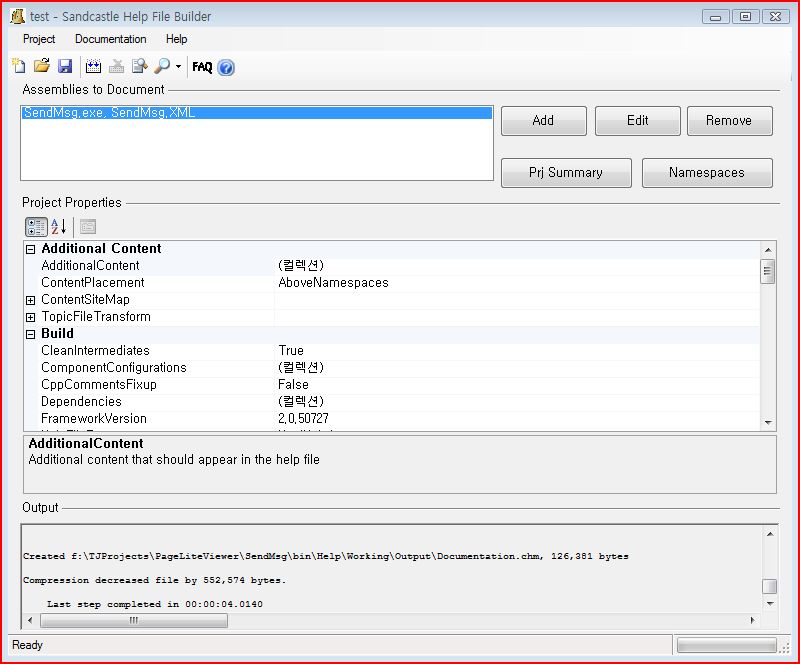Click output pane scroll left arrow
Screen dimensions: 800x664
click(30, 621)
